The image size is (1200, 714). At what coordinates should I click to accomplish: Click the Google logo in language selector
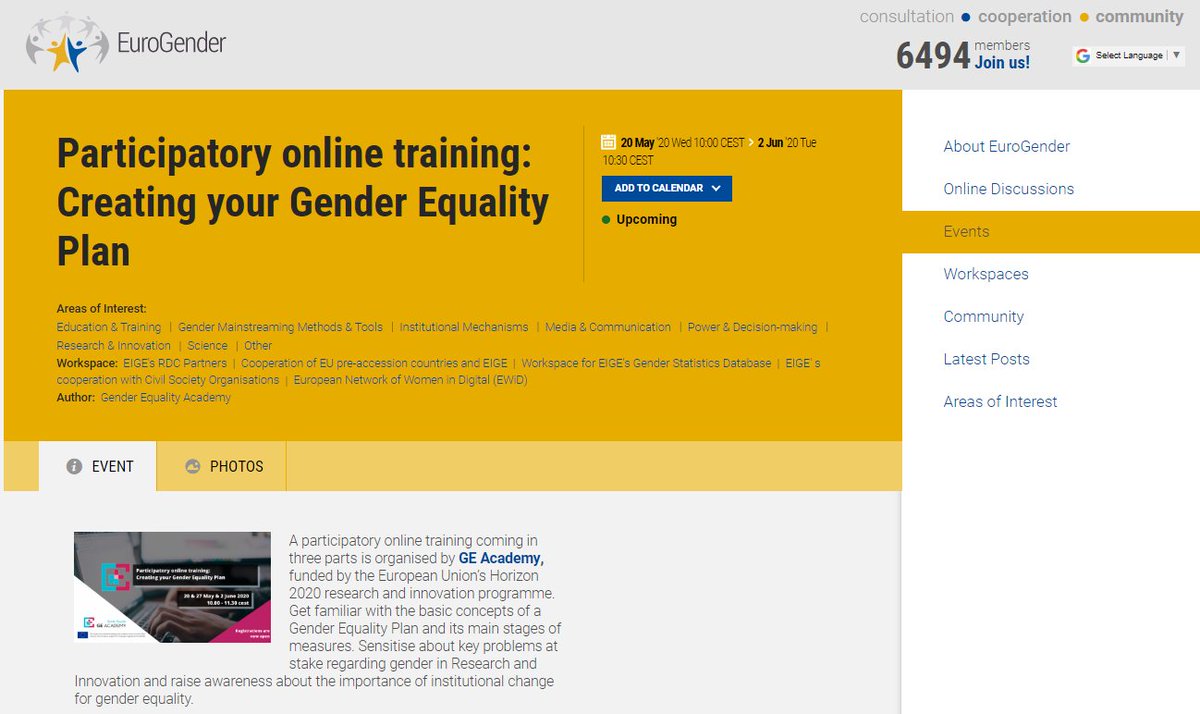pos(1083,56)
